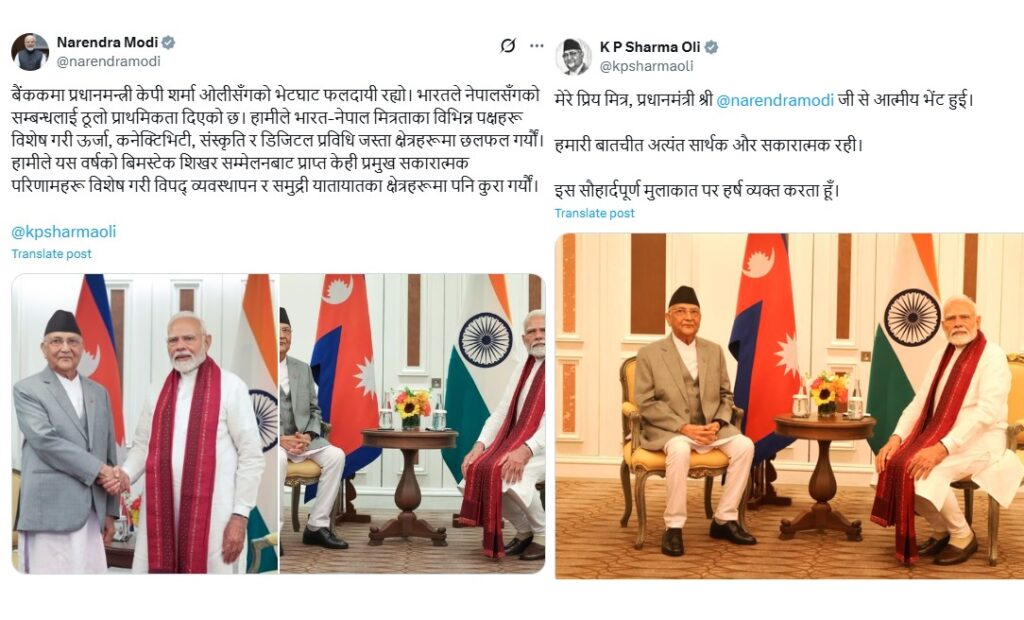Click the Hindi text of Oli's post
The height and width of the screenshot is (620, 1024).
764,145
